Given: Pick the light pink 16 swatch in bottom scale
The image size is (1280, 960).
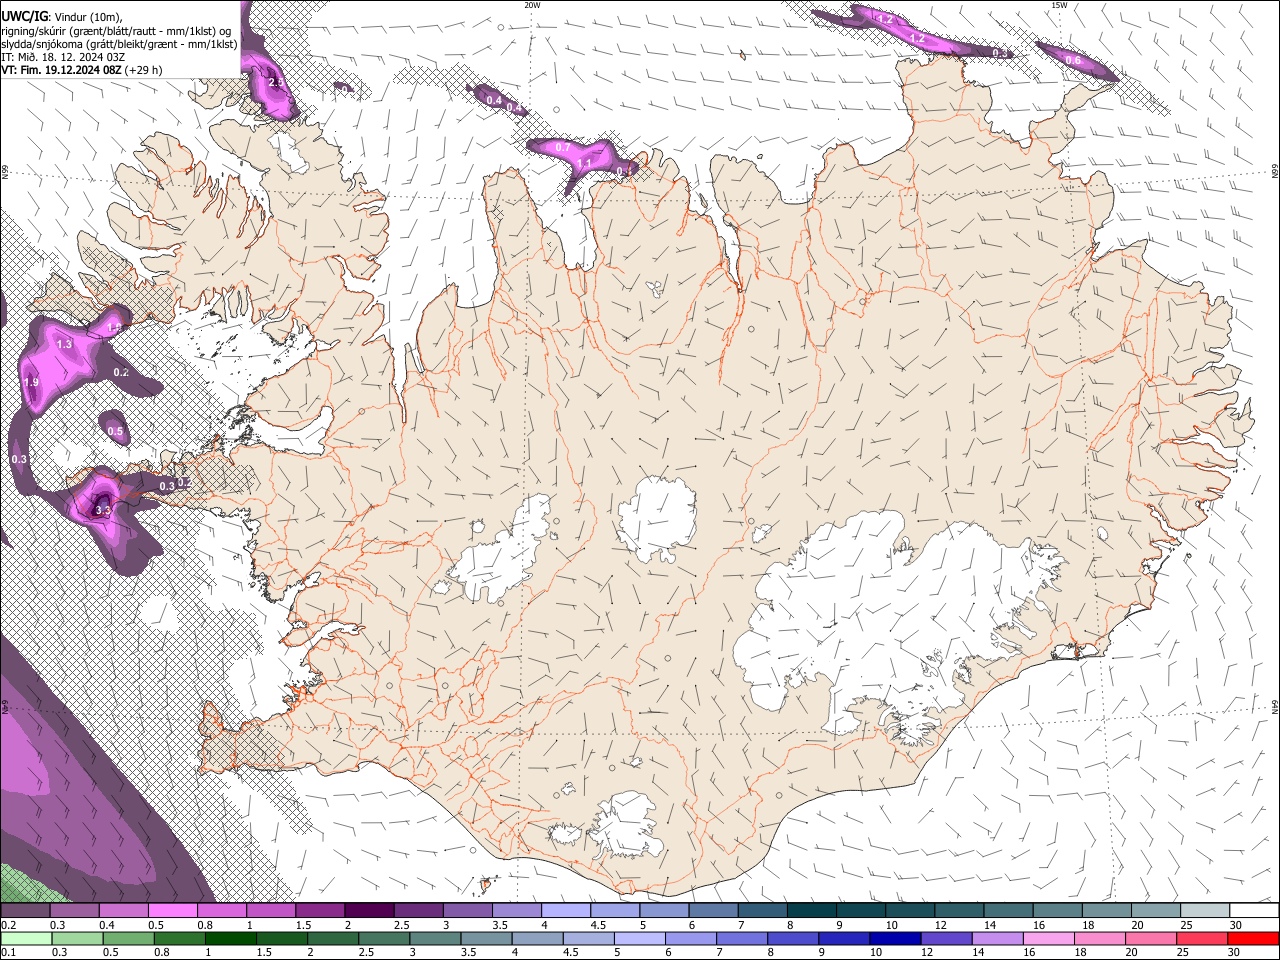Looking at the screenshot, I should (1049, 939).
